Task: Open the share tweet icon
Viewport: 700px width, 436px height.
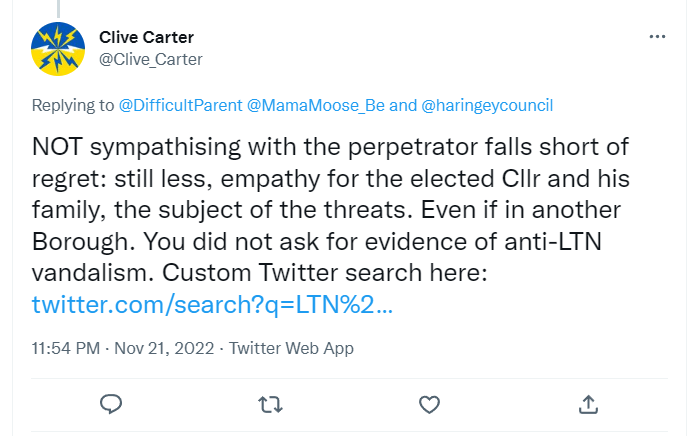Action: click(588, 404)
